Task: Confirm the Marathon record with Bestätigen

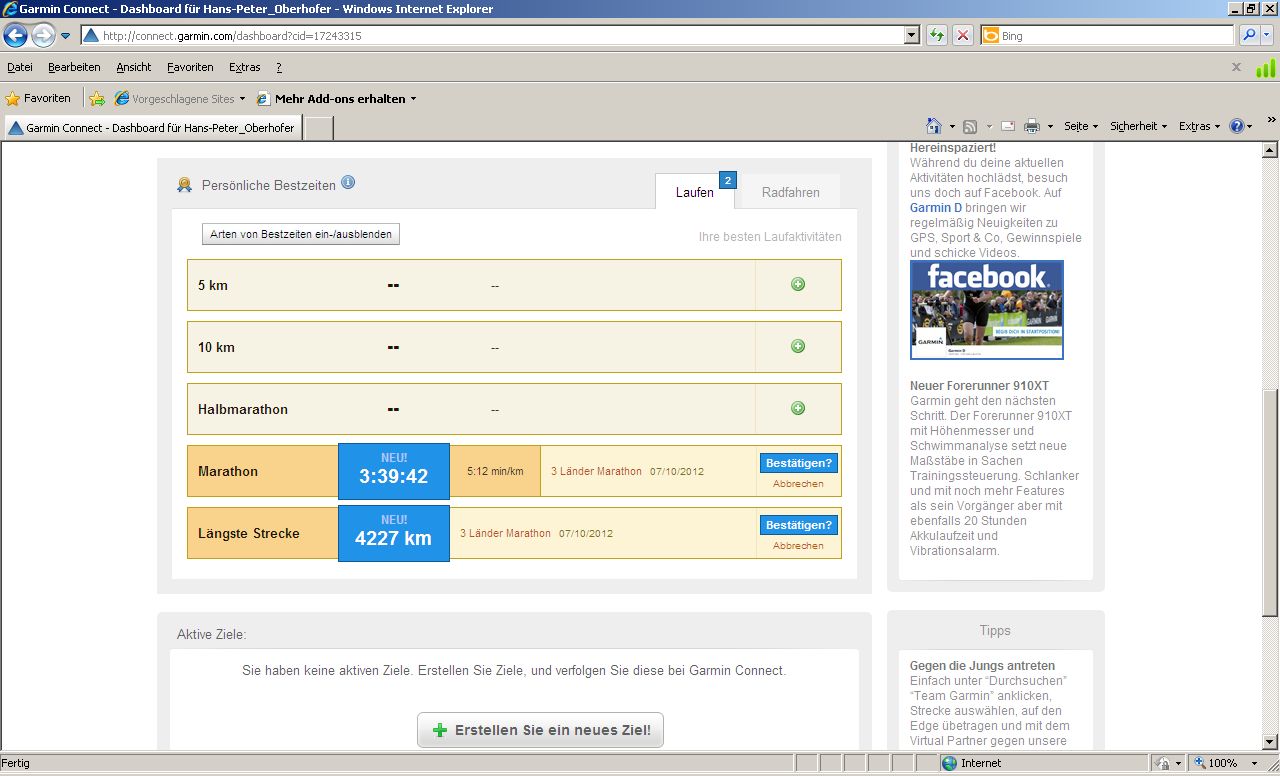Action: tap(798, 463)
